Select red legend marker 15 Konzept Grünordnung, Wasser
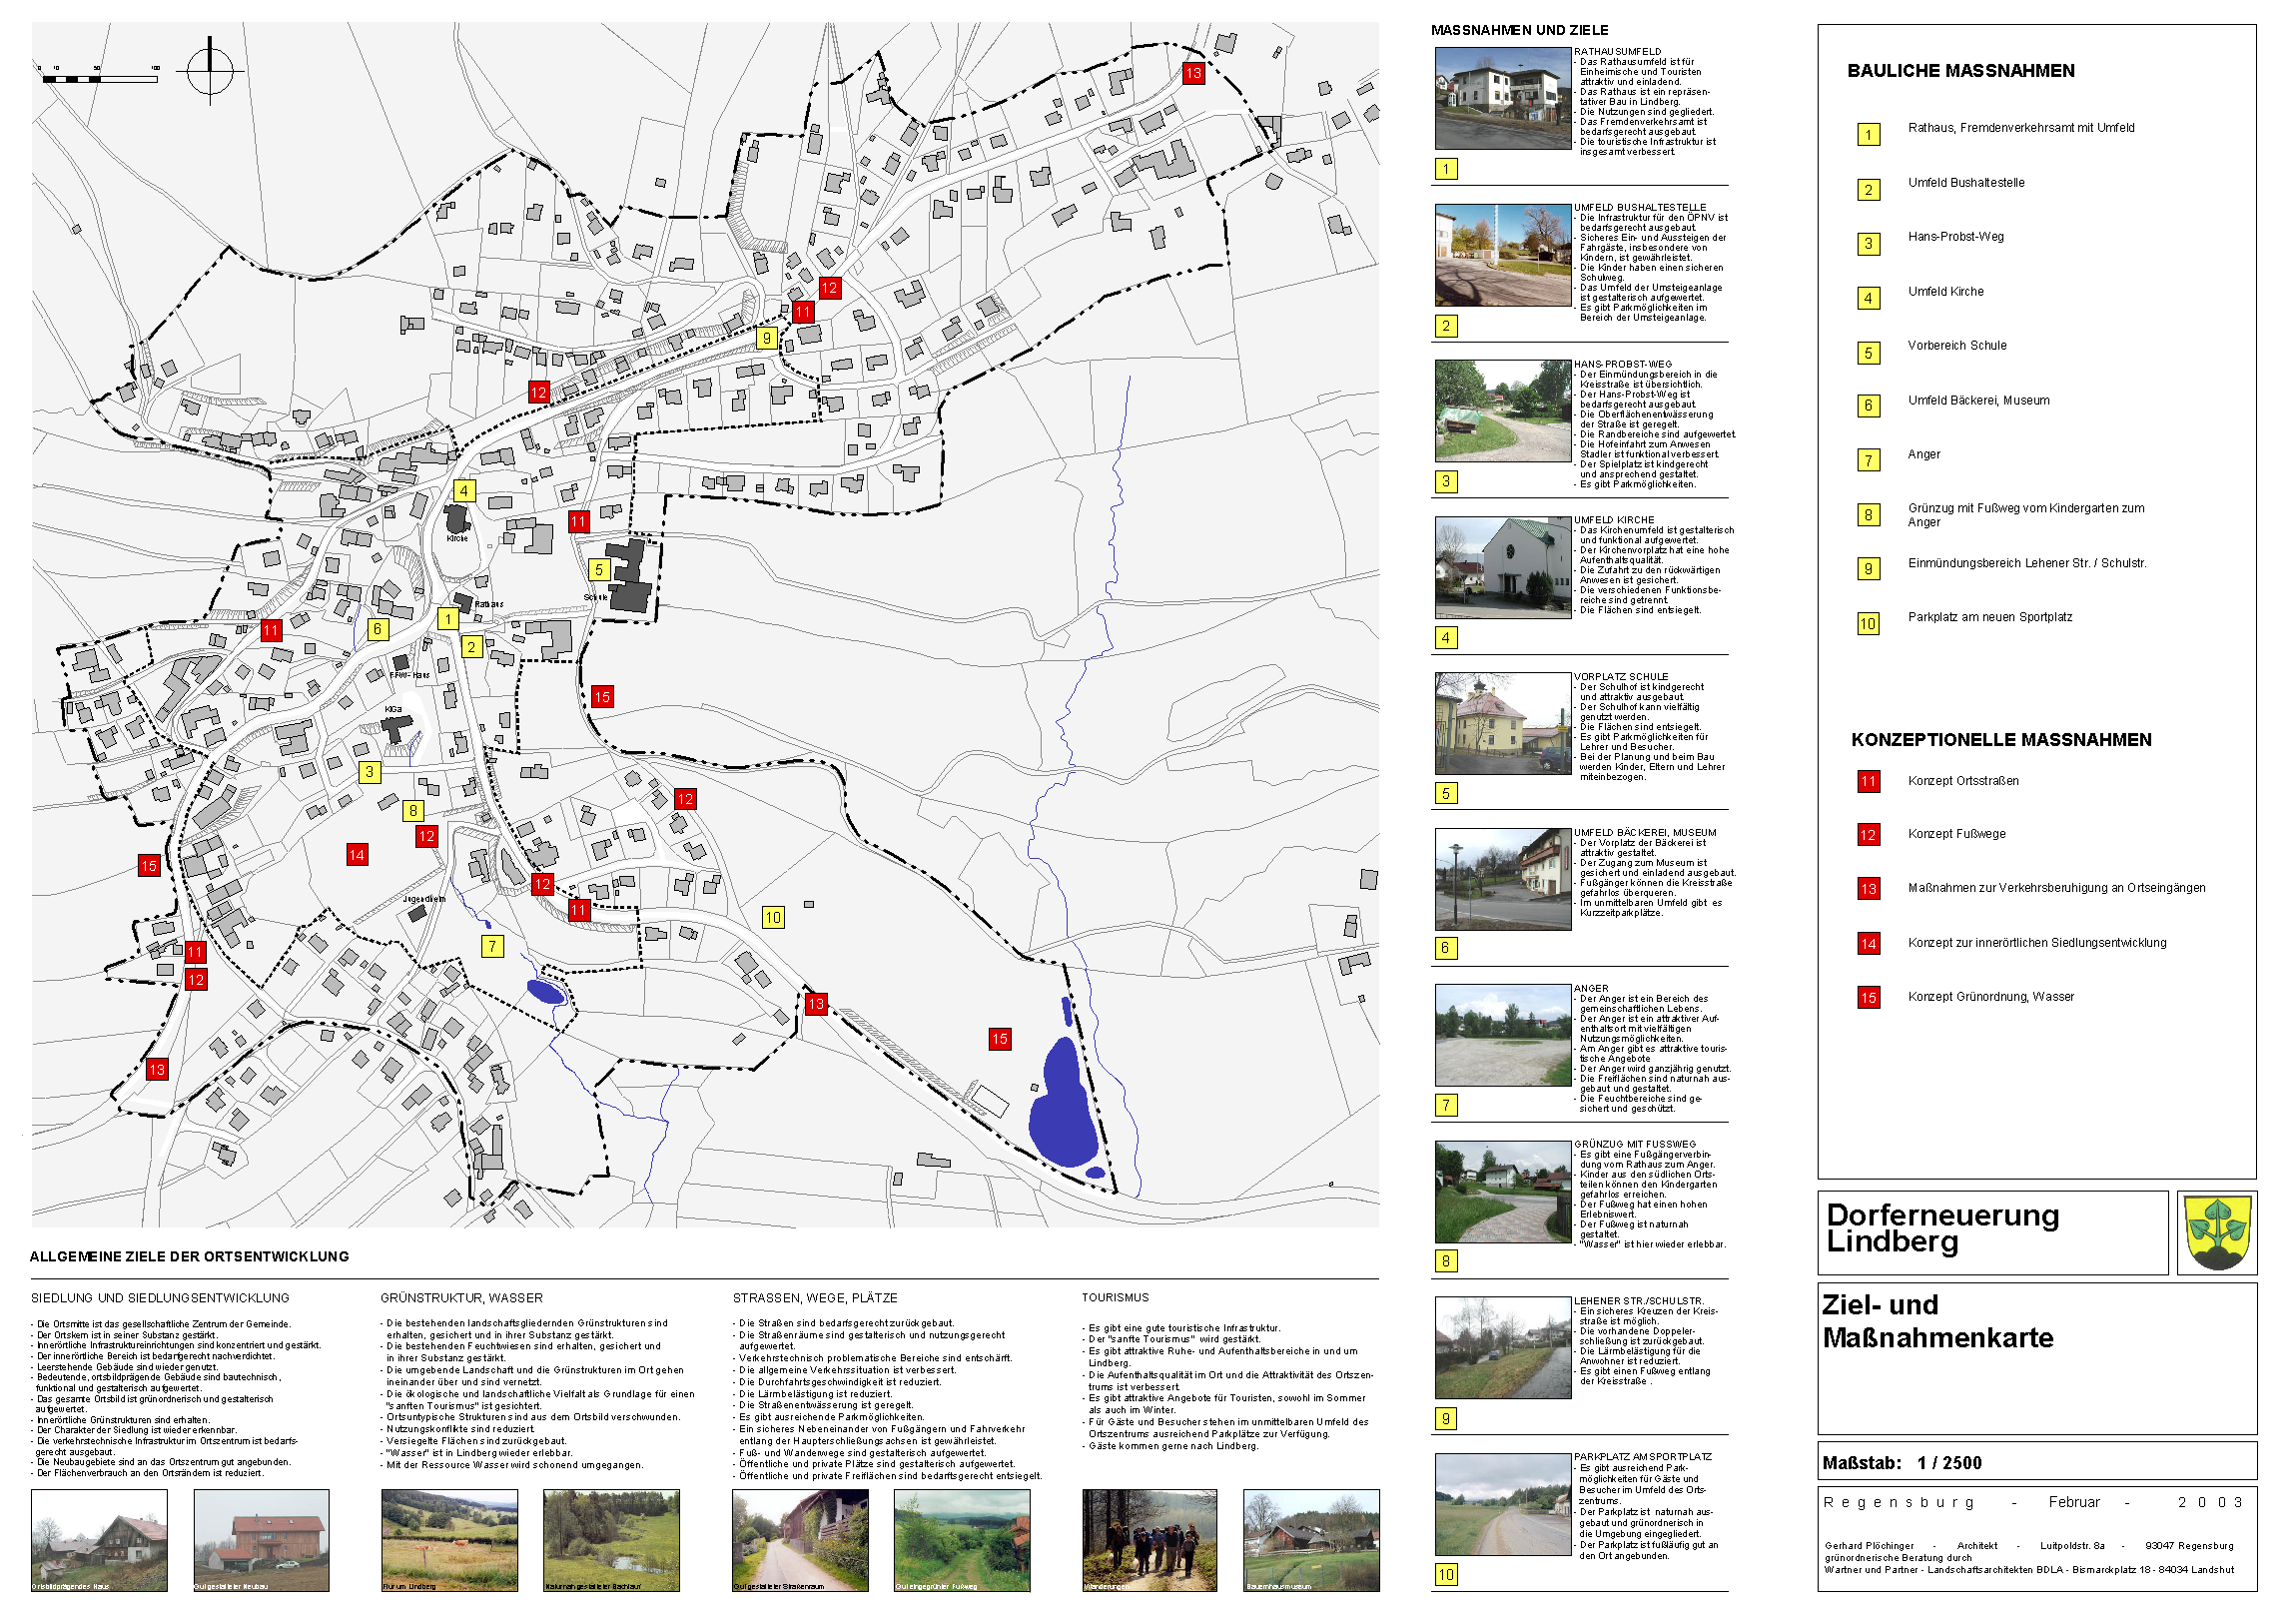Screen dimensions: 2296x1619 click(x=1868, y=997)
